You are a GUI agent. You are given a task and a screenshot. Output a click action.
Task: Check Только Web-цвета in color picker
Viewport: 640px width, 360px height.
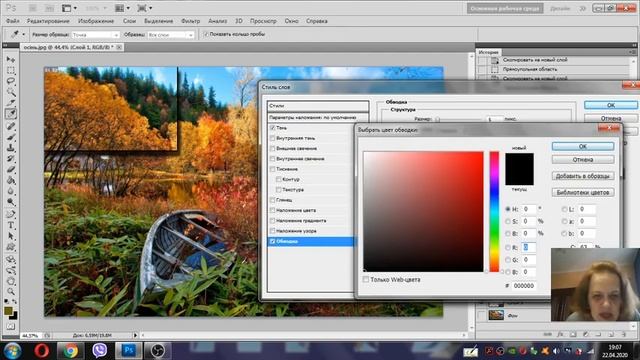[x=366, y=280]
